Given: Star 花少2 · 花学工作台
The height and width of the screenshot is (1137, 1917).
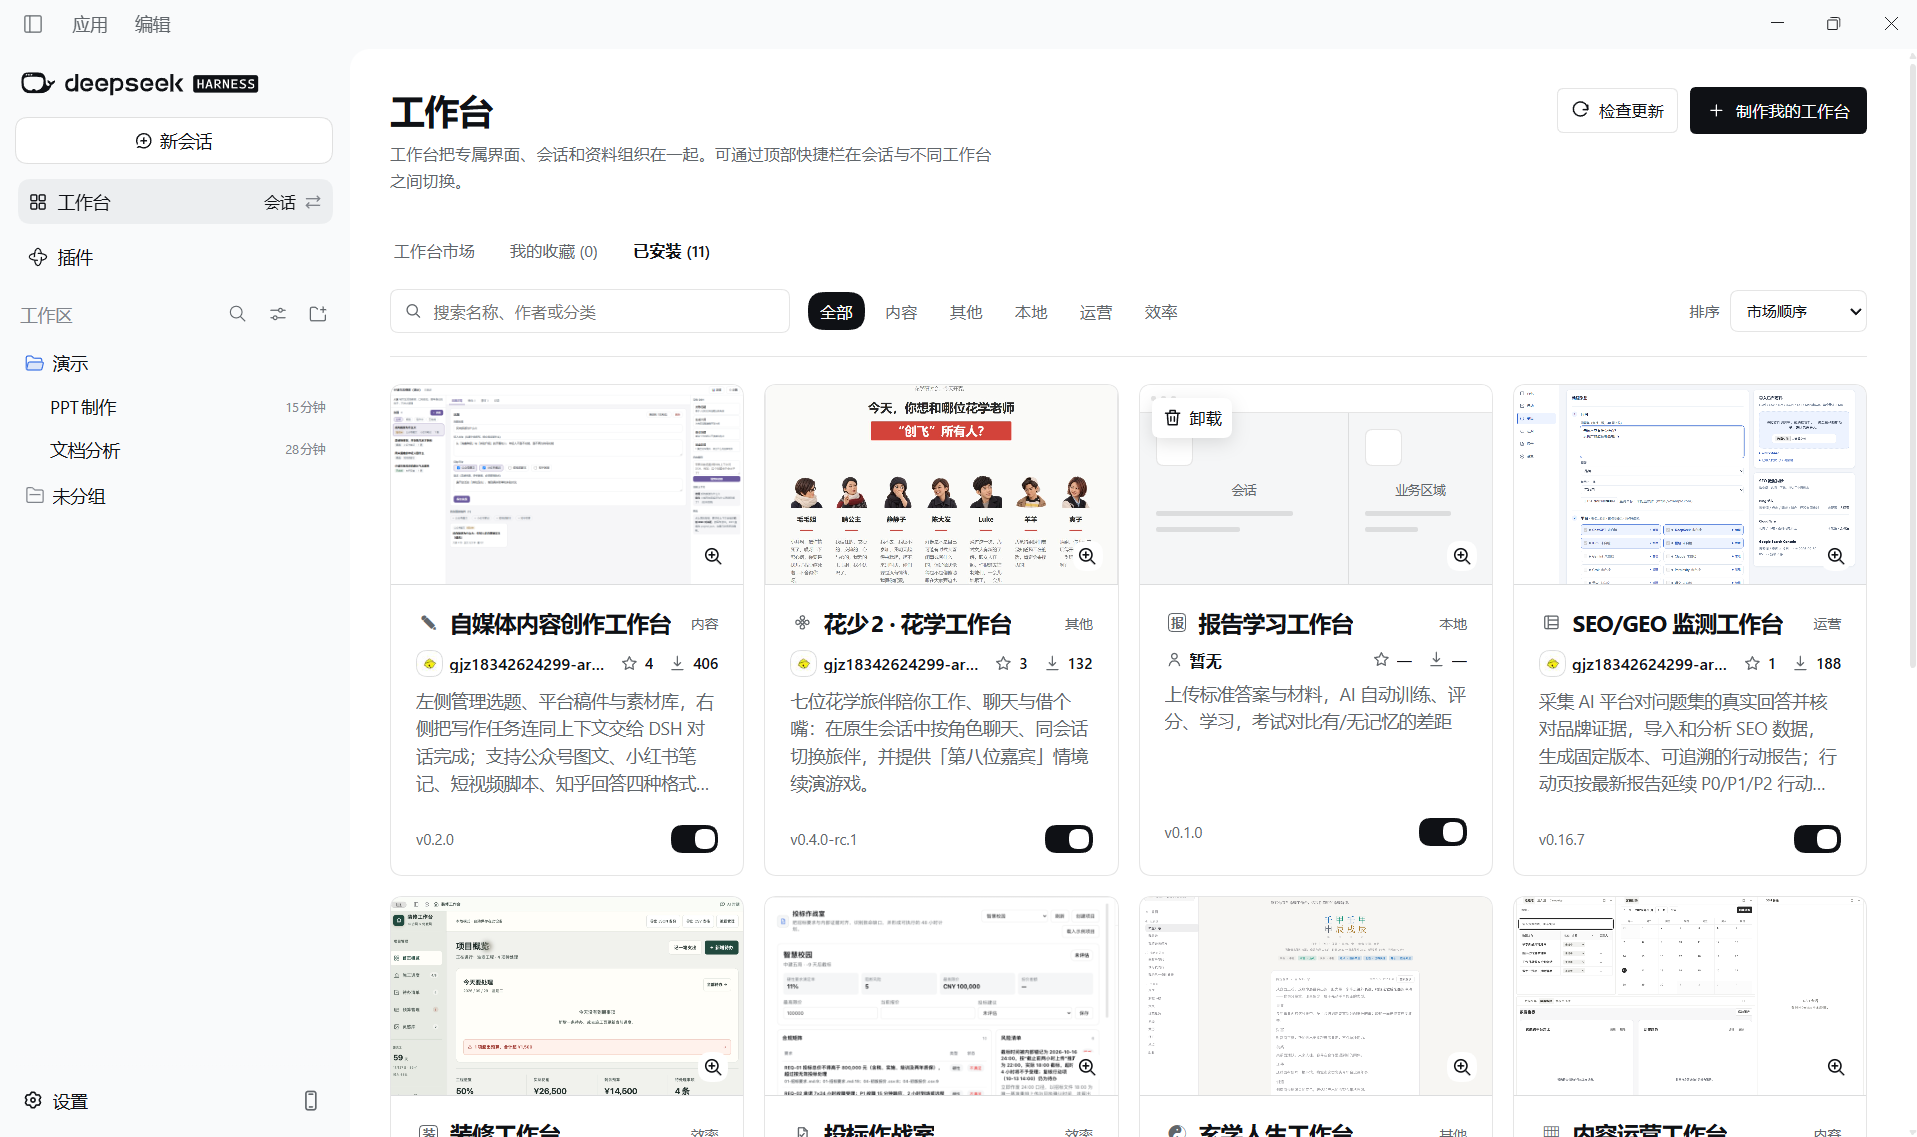Looking at the screenshot, I should (1003, 664).
